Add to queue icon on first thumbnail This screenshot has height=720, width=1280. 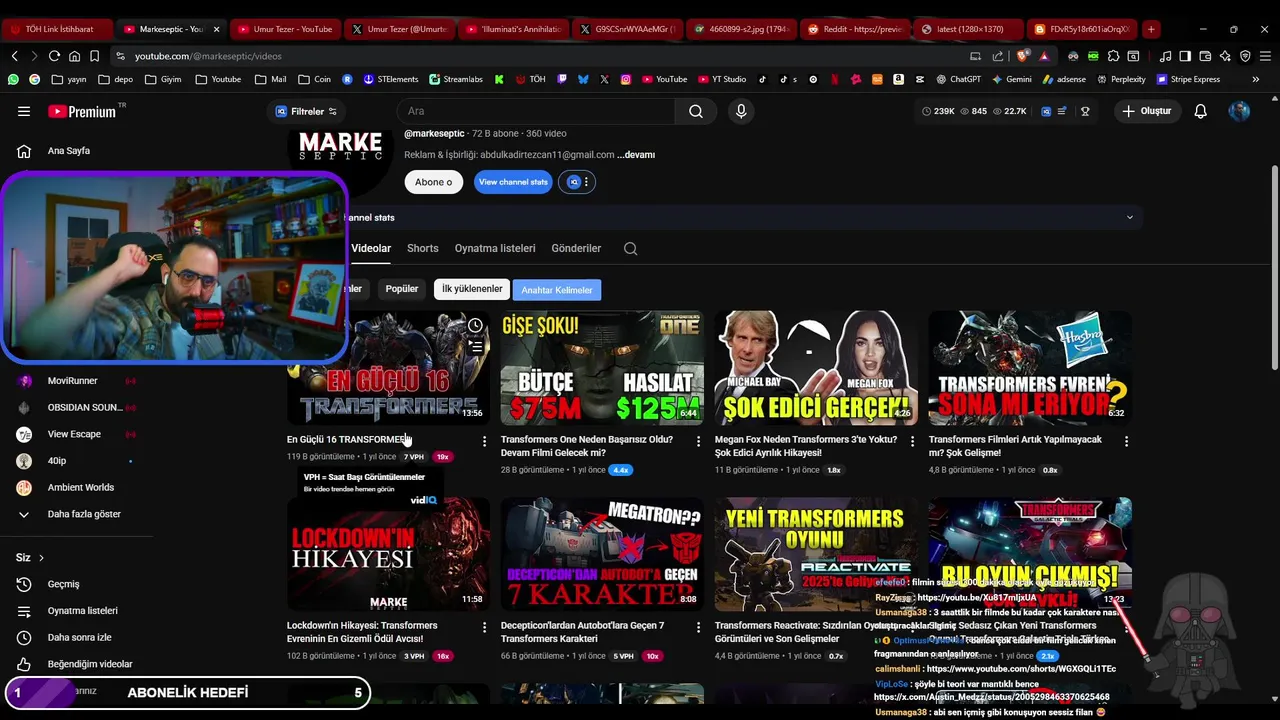475,346
